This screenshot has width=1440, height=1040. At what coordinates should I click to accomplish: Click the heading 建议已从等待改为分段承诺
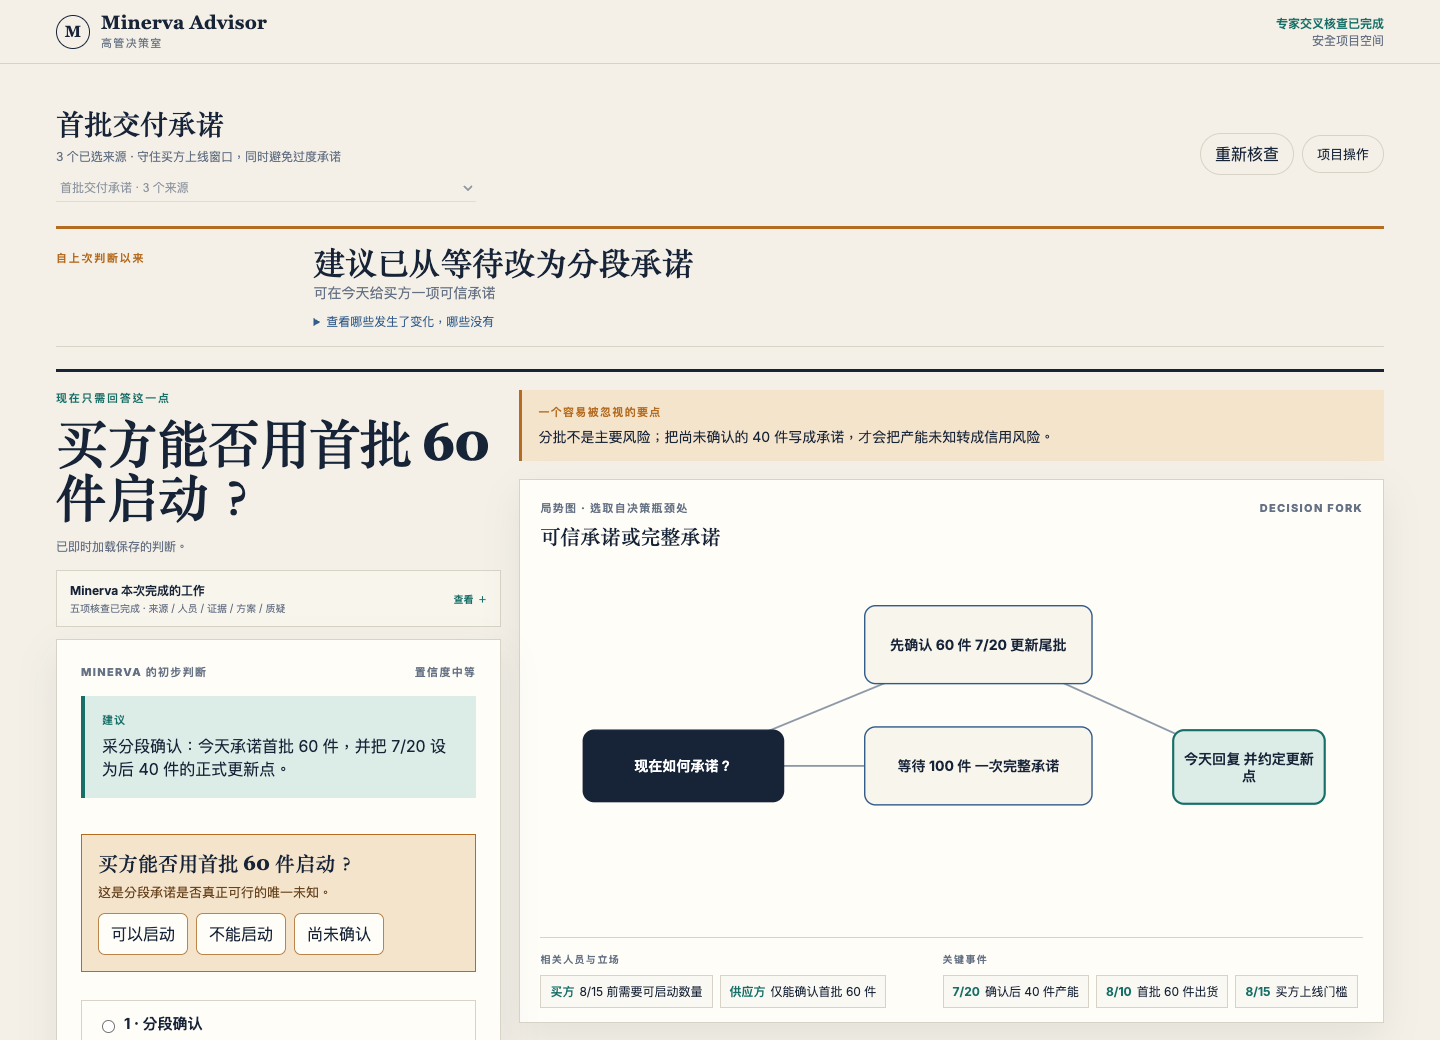coord(504,264)
